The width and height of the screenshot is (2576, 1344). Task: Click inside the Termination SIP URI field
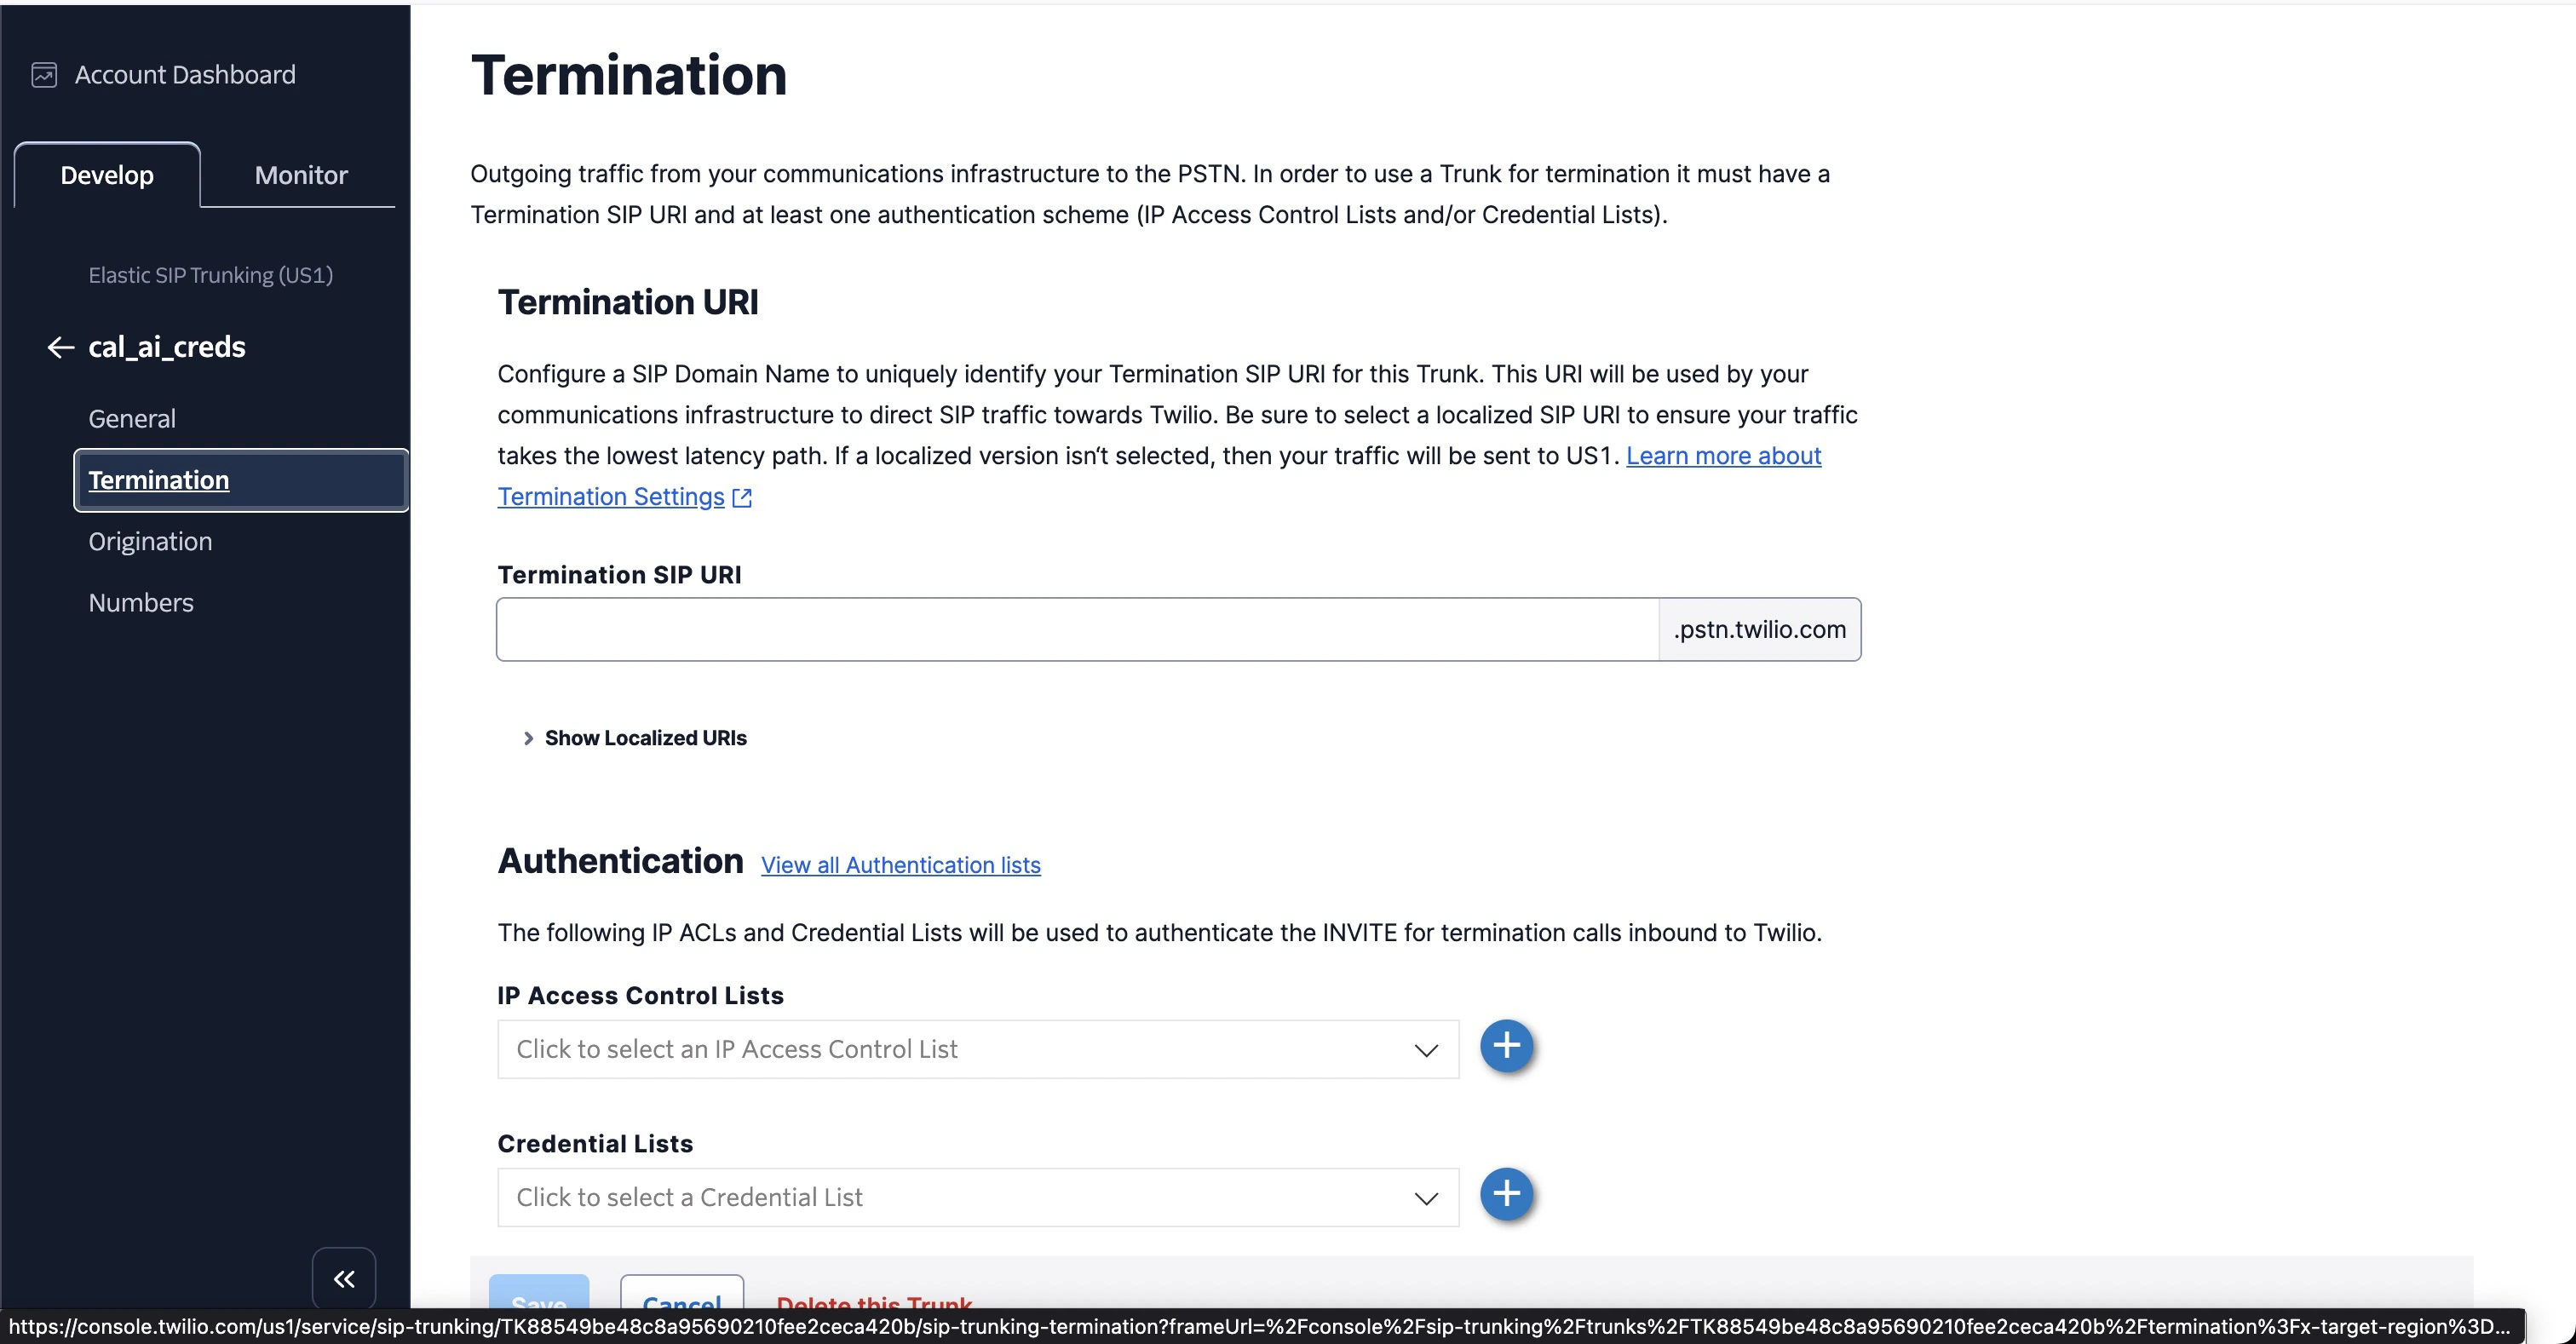point(1070,629)
